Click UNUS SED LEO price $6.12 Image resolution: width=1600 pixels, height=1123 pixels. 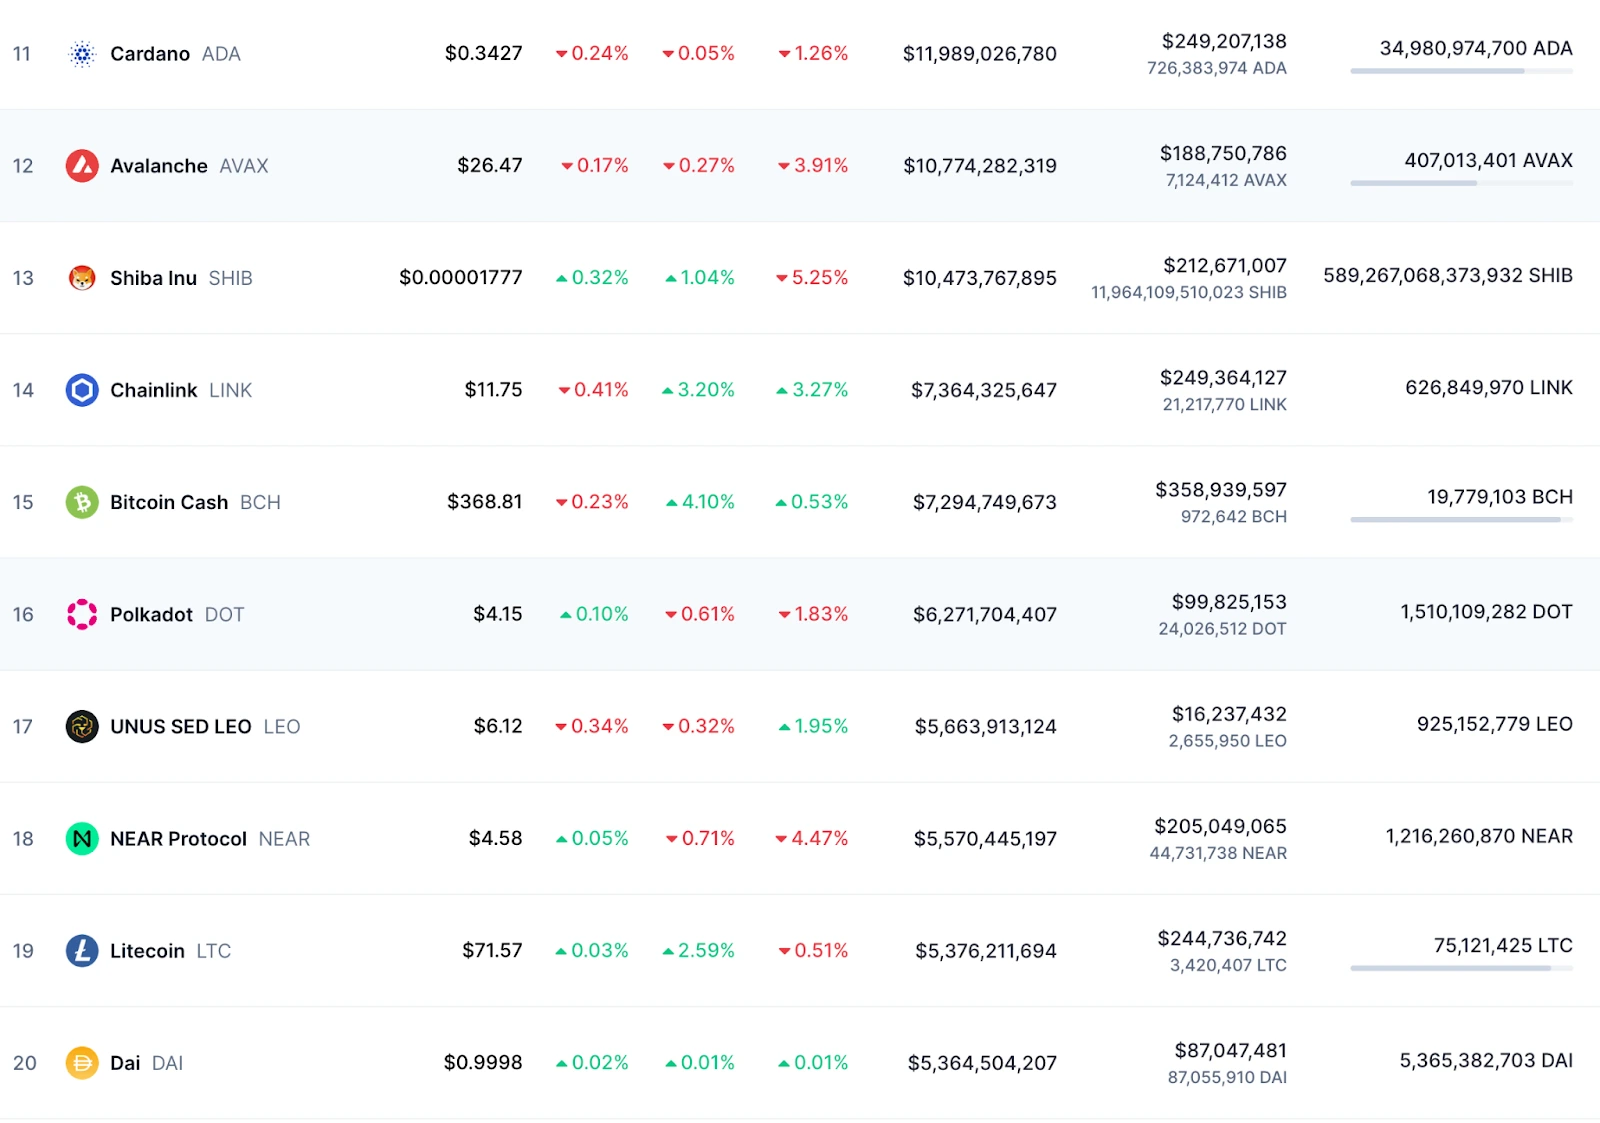pyautogui.click(x=498, y=725)
